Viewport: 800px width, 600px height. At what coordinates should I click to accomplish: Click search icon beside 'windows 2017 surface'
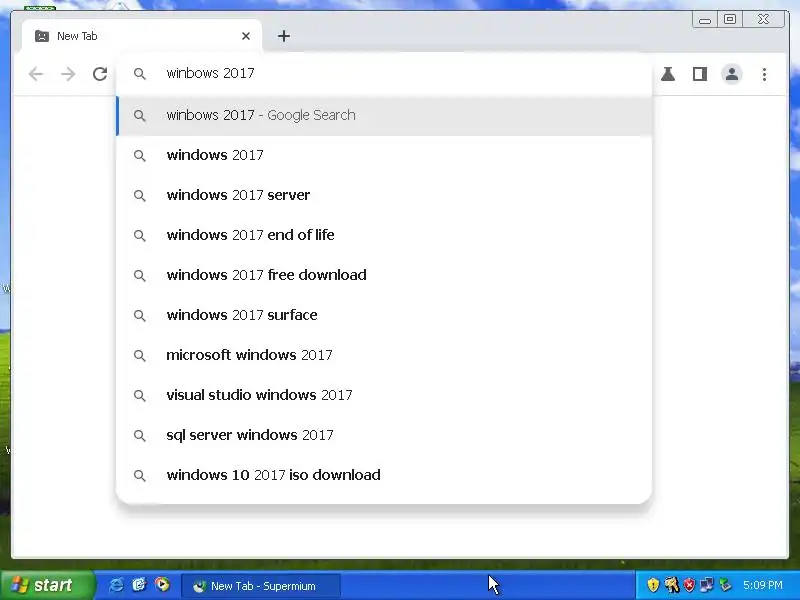(139, 315)
